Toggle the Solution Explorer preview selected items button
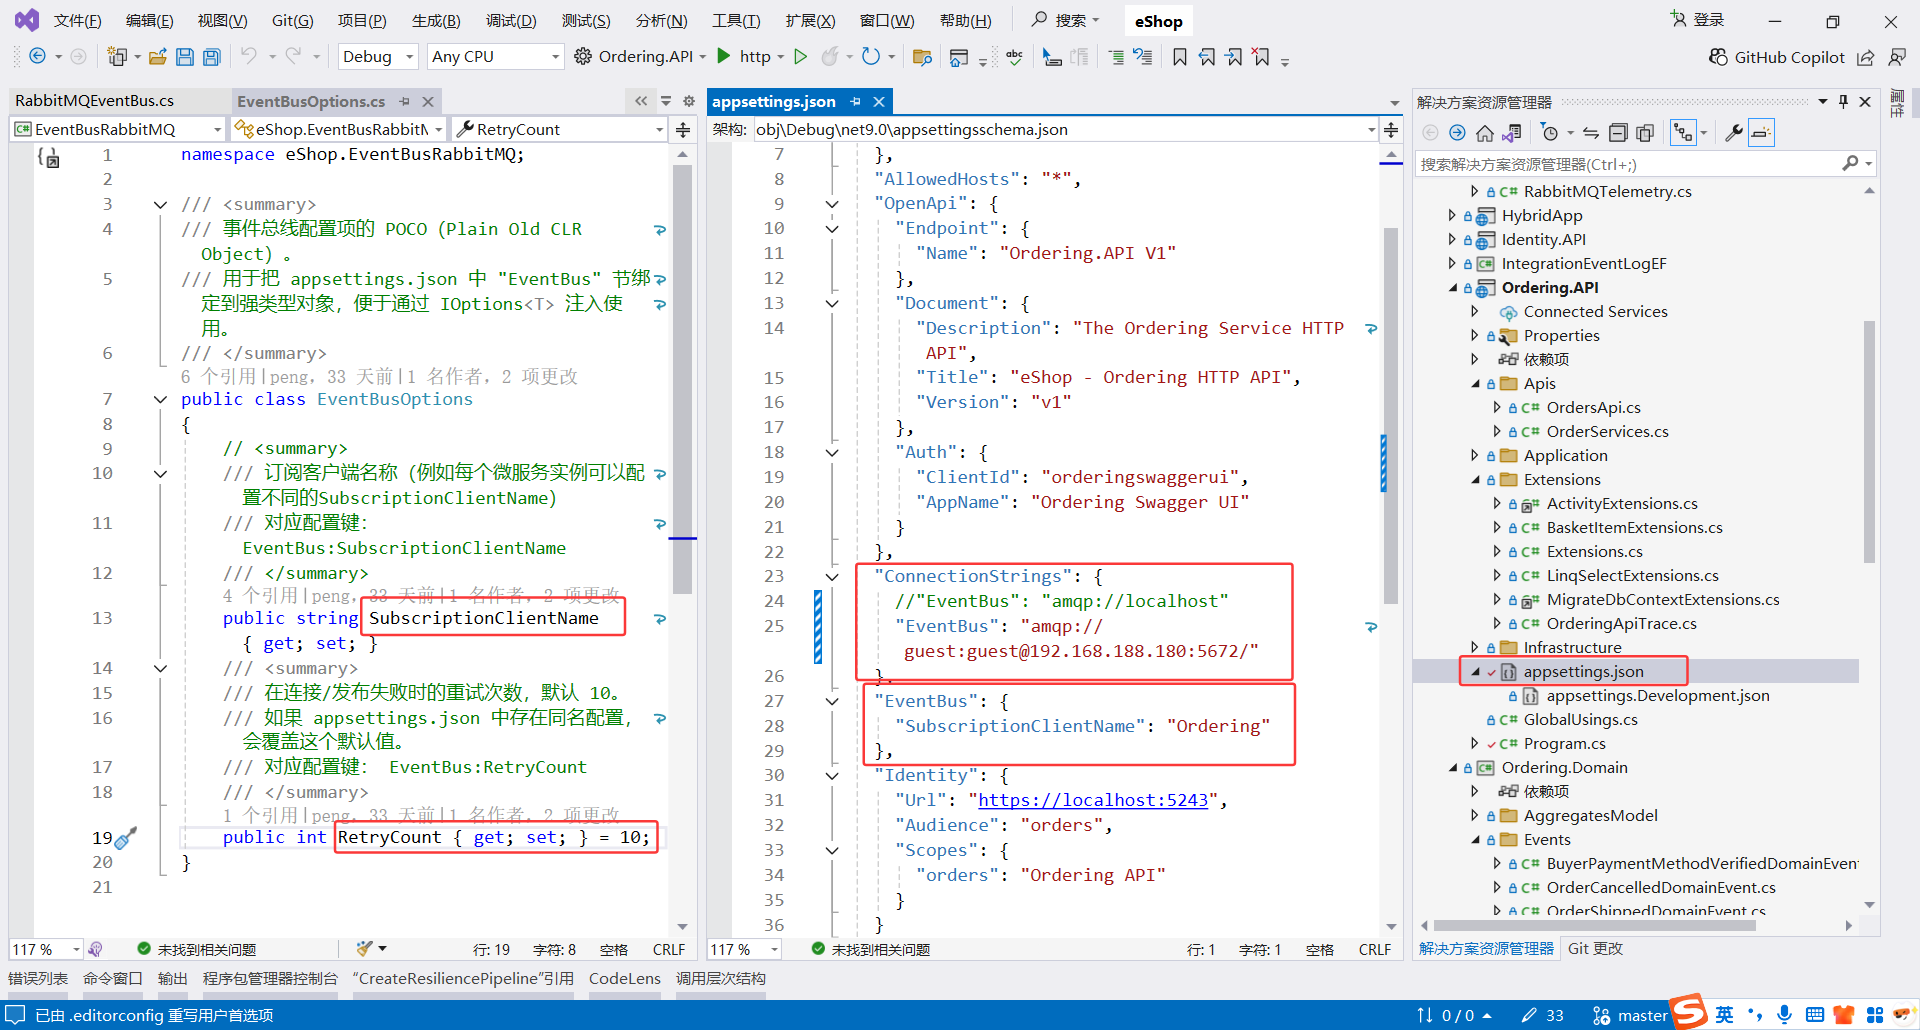This screenshot has height=1030, width=1920. pos(1762,133)
